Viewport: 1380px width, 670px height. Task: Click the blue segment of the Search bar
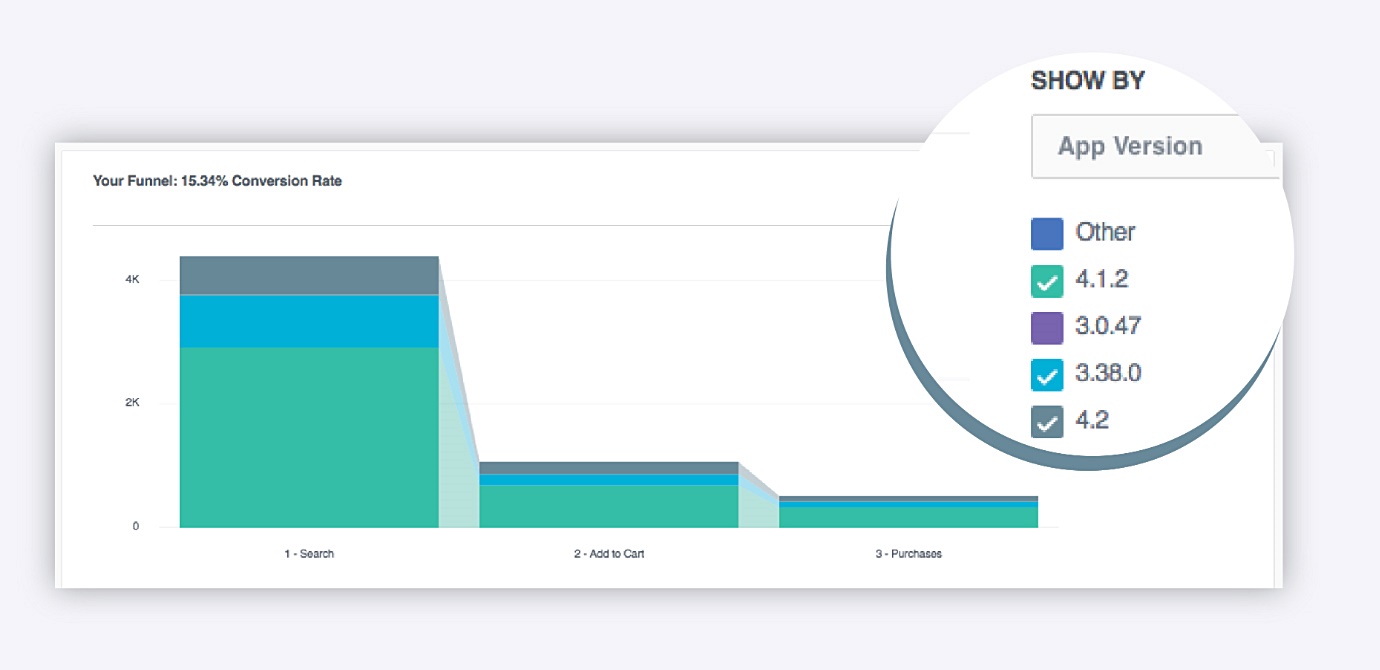tap(309, 321)
